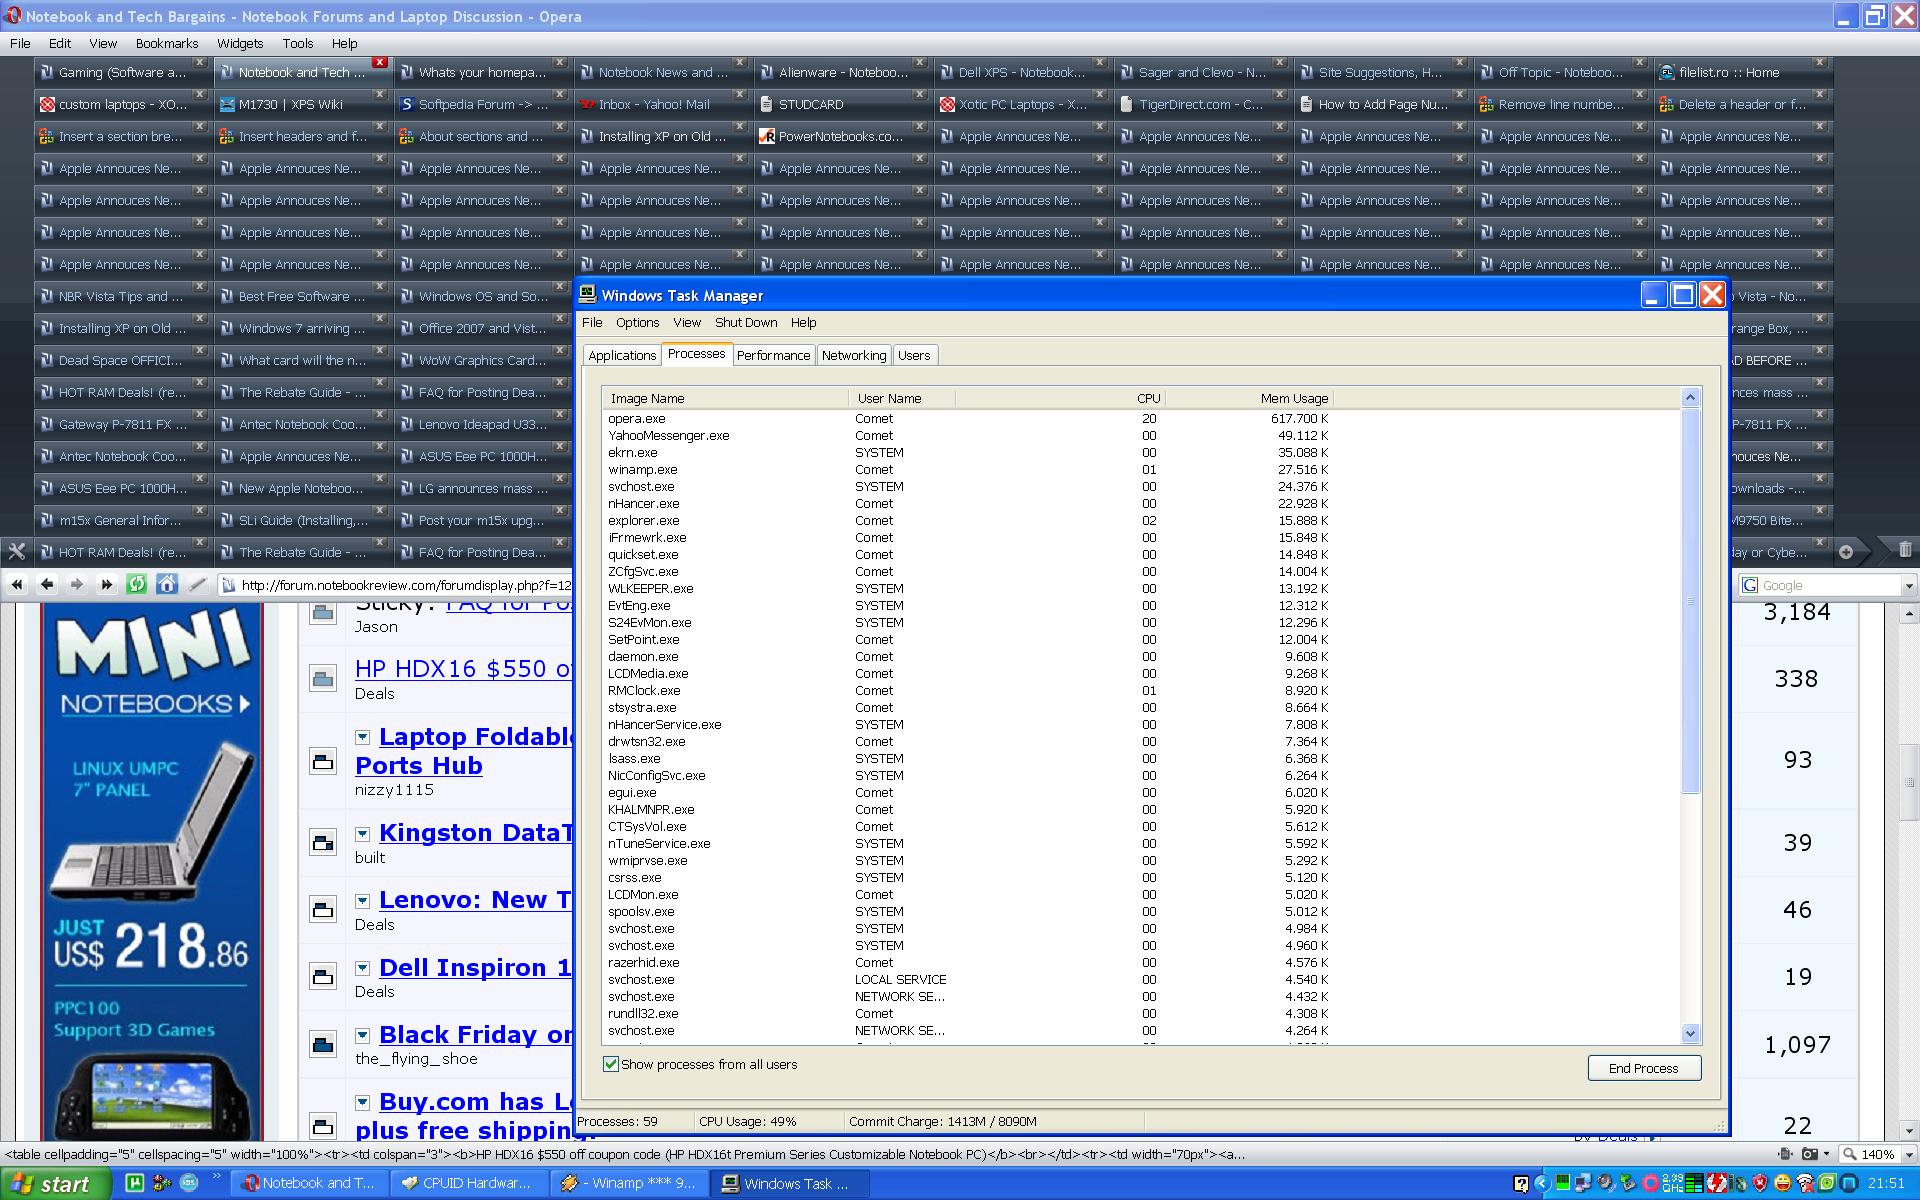The image size is (1920, 1200).
Task: Click the Task Manager process list scrollbar thumb
Action: pos(1690,600)
